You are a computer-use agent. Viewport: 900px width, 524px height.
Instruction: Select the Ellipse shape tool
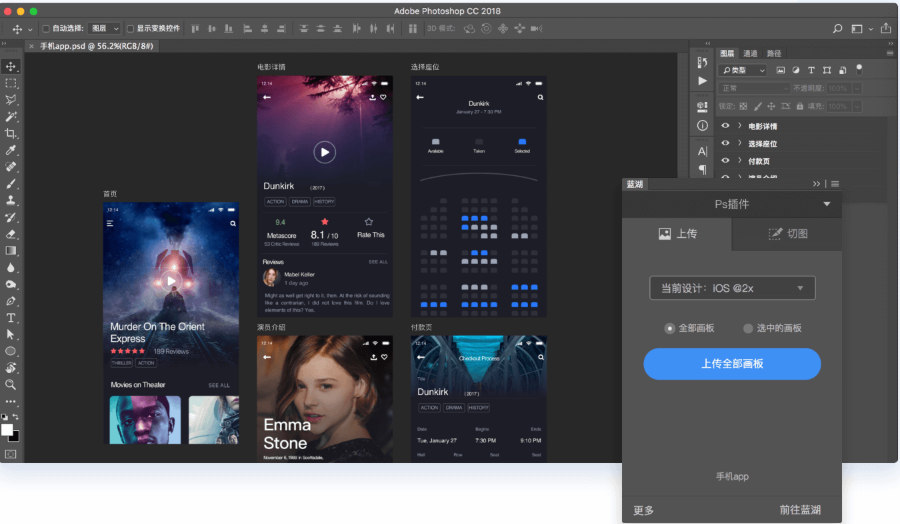(10, 351)
